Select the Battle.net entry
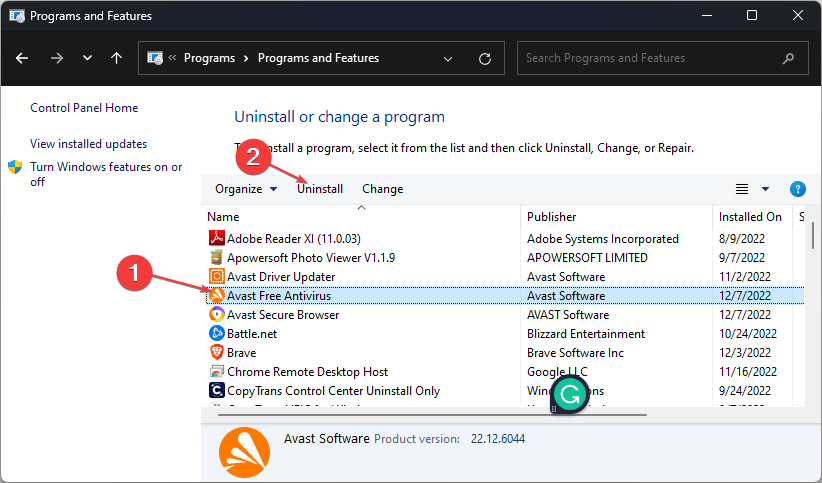Image resolution: width=822 pixels, height=483 pixels. 252,334
